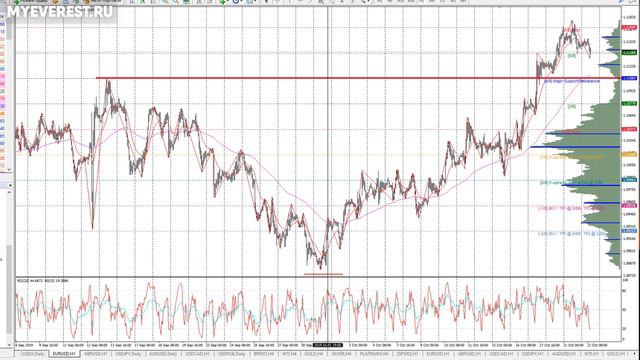Switch to the WTI,H1 chart tab
Image resolution: width=640 pixels, height=360 pixels.
point(591,353)
